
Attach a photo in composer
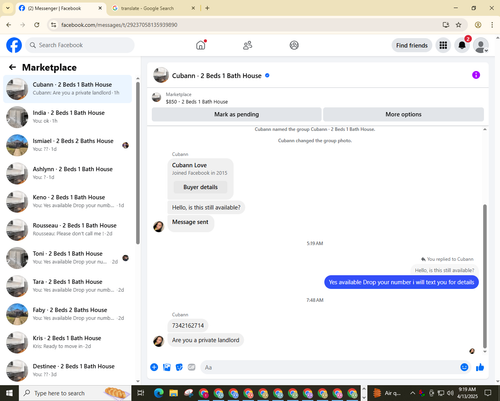pyautogui.click(x=167, y=367)
